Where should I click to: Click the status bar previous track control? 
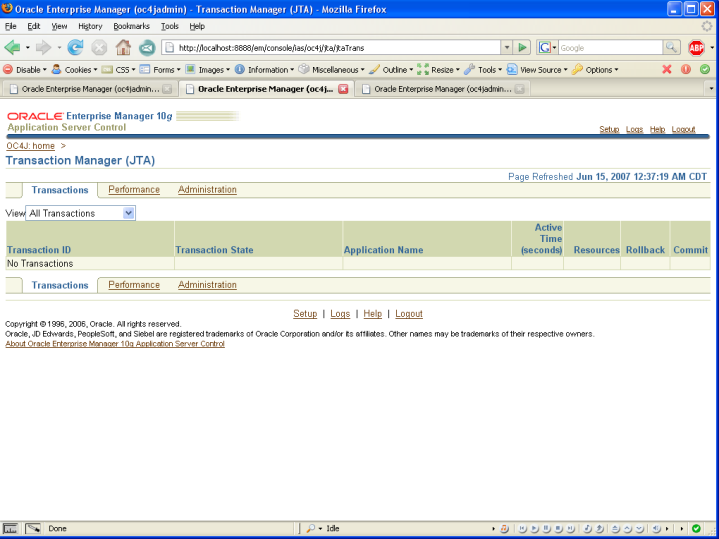click(x=522, y=528)
